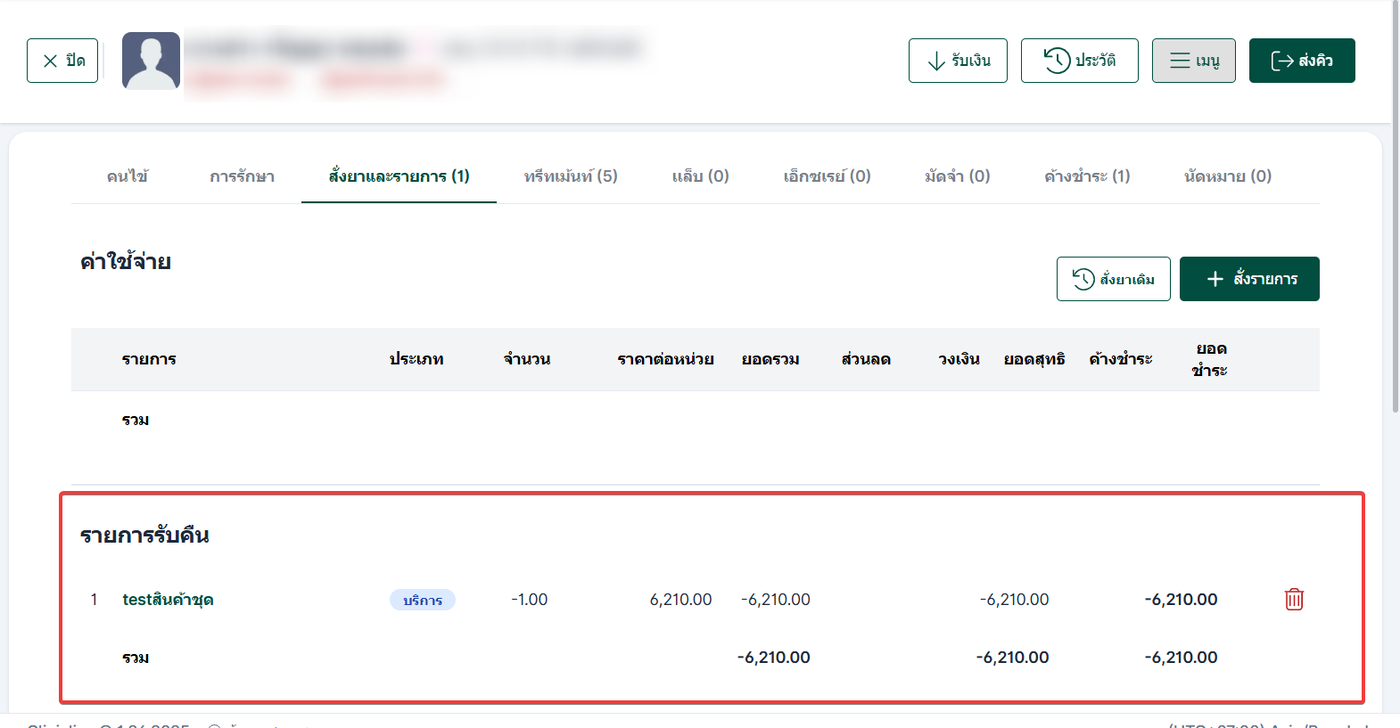The image size is (1400, 728).
Task: Open the ทรีทเมนท์ (5) tab
Action: (571, 176)
